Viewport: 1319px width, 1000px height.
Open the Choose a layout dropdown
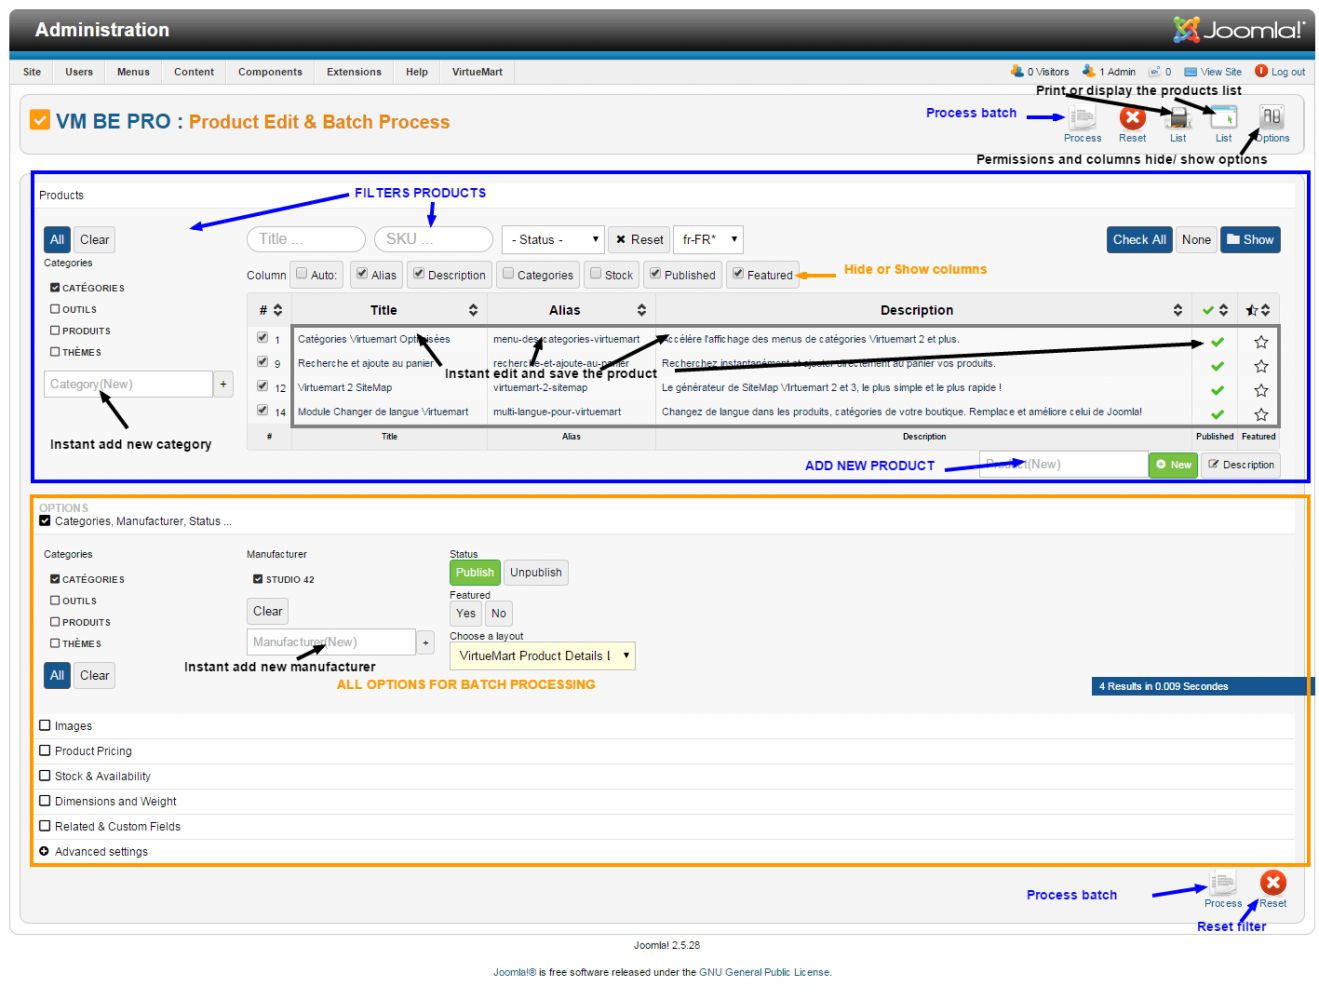tap(542, 656)
